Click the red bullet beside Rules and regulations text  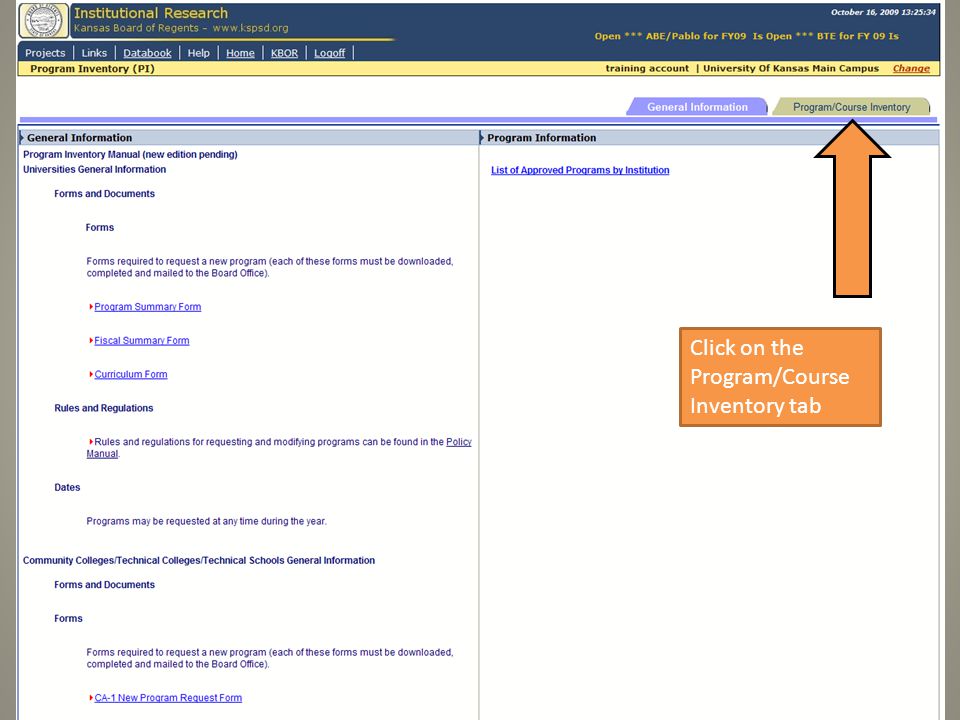(x=91, y=442)
